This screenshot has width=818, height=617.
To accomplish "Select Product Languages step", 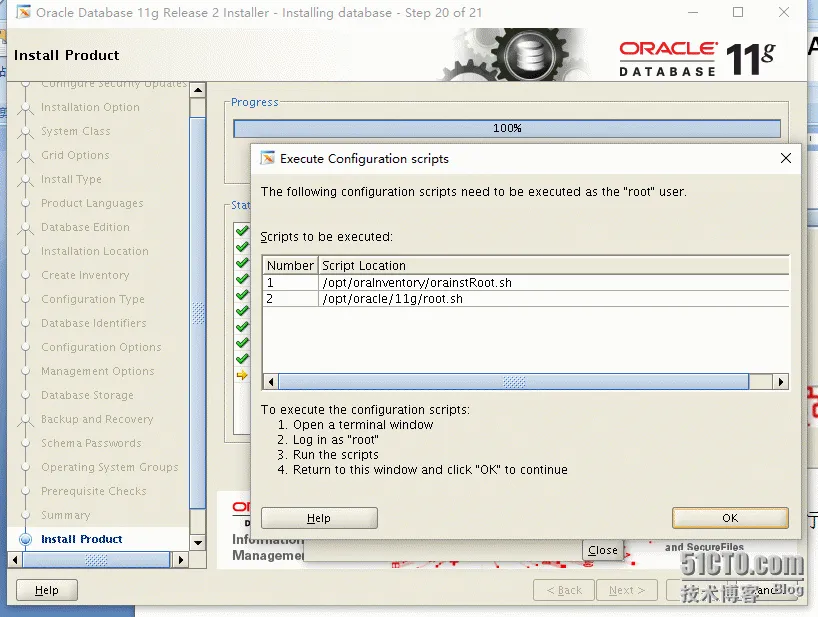I will tap(92, 203).
